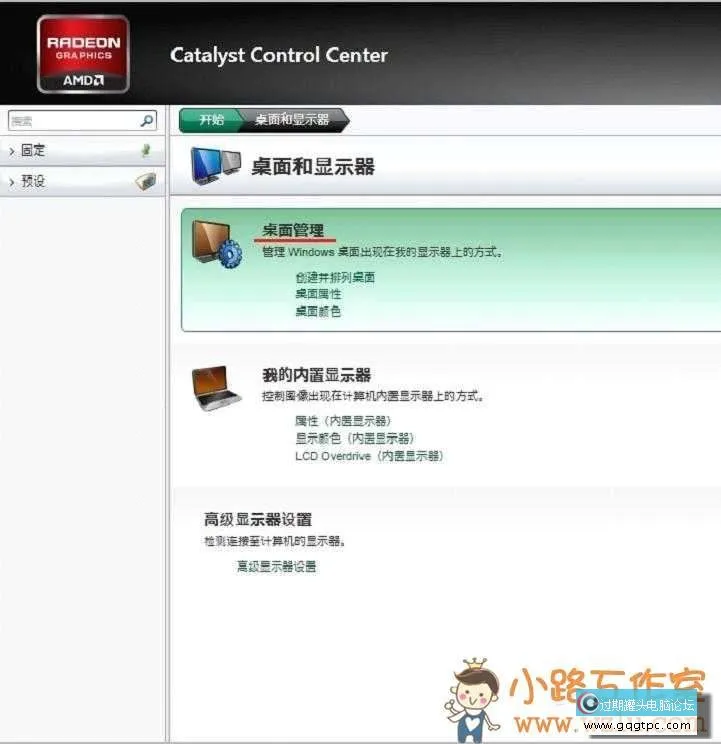The width and height of the screenshot is (721, 744).
Task: Open 属性（内置显示器） link
Action: (x=343, y=421)
